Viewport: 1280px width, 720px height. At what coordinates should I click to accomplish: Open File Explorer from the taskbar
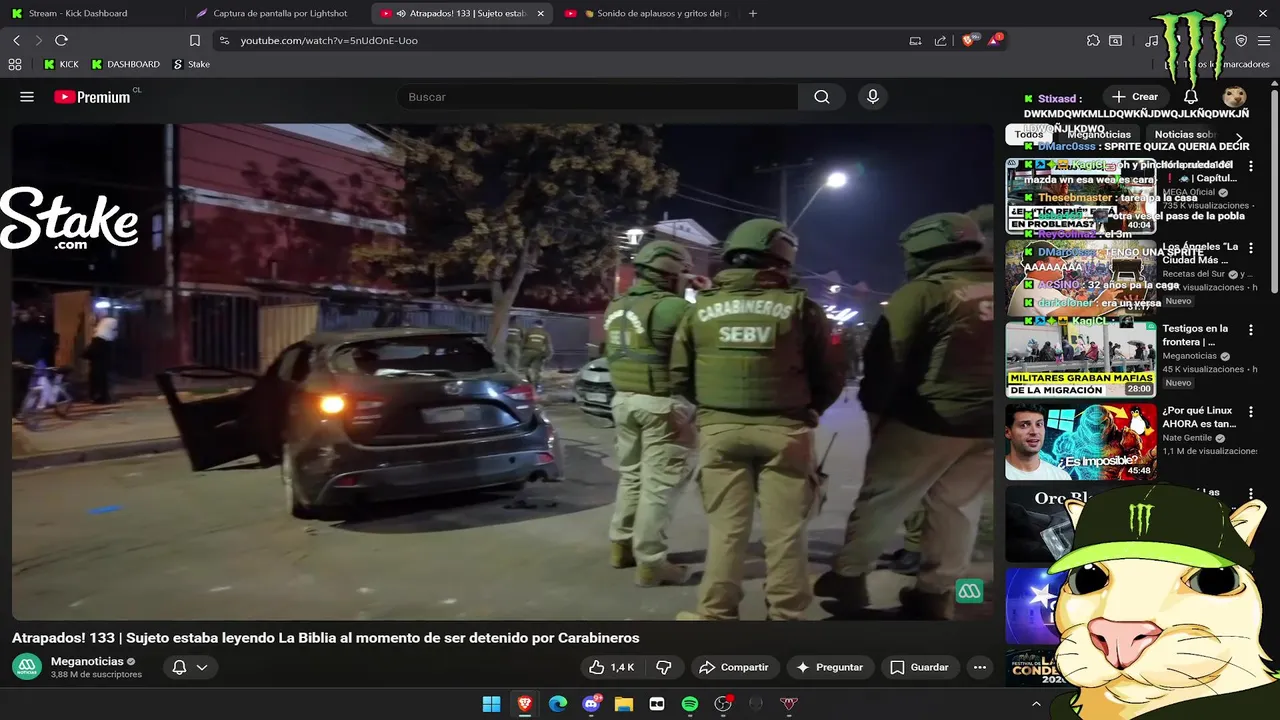[624, 704]
